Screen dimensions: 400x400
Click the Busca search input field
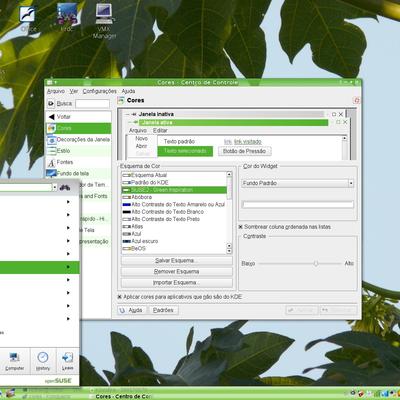click(x=92, y=104)
